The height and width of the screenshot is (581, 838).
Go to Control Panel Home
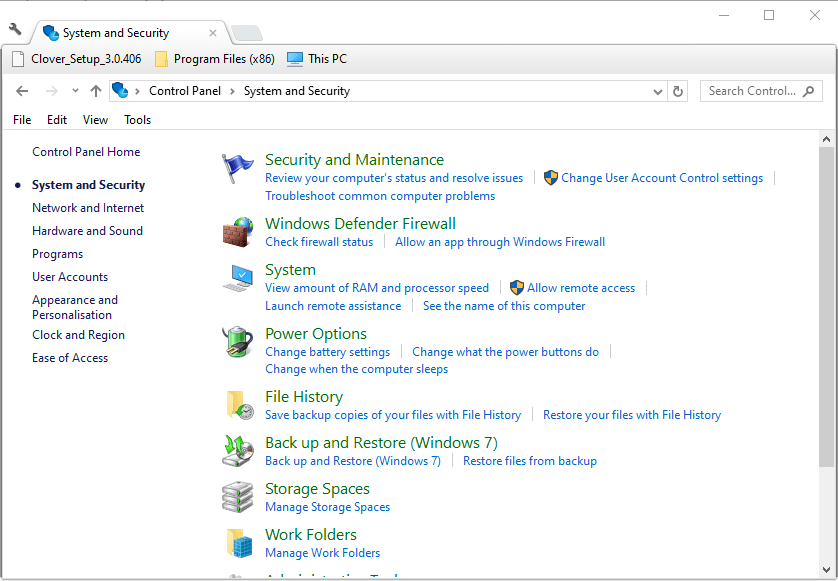(86, 152)
